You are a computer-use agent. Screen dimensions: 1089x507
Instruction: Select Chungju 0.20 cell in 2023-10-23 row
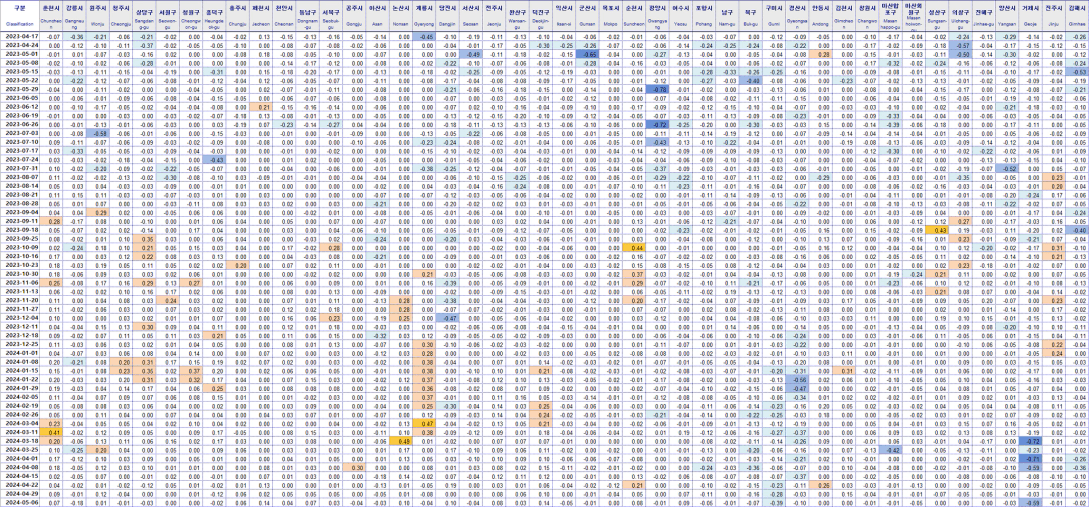click(x=240, y=265)
